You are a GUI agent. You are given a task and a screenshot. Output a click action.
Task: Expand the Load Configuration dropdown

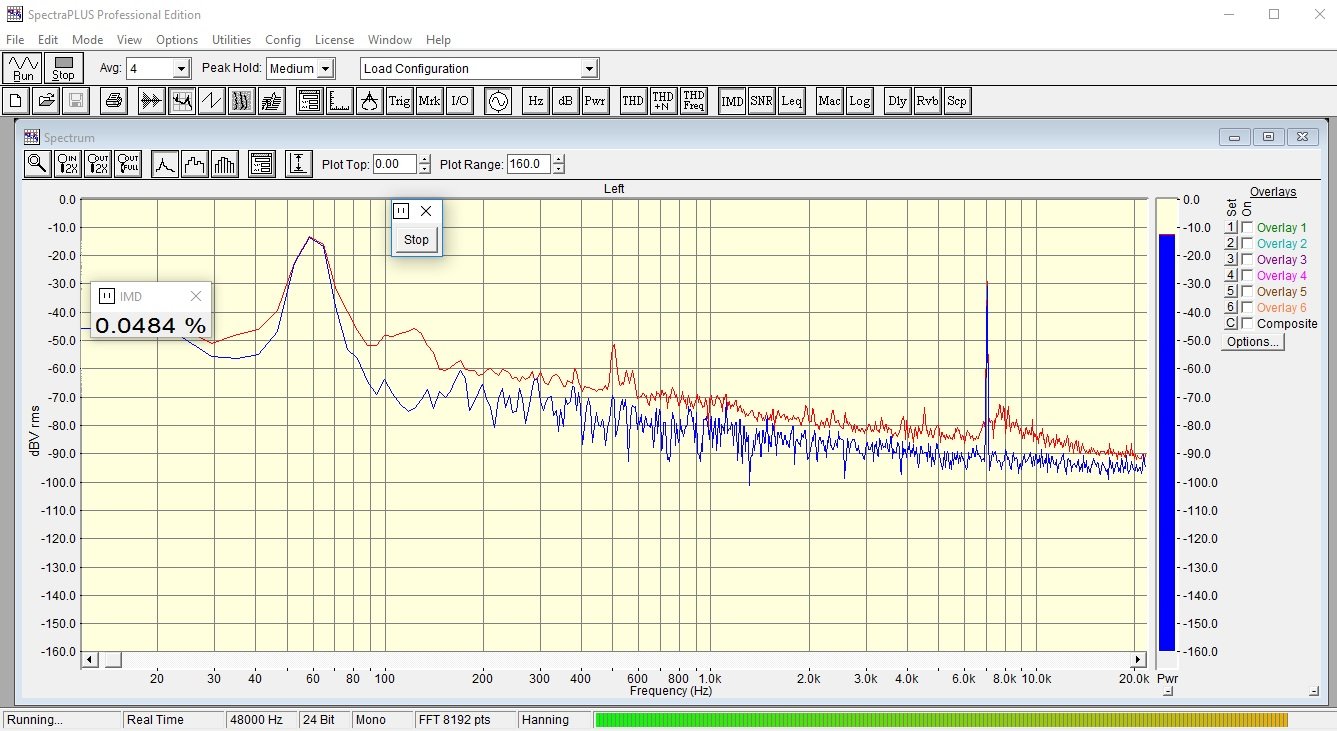click(x=589, y=69)
